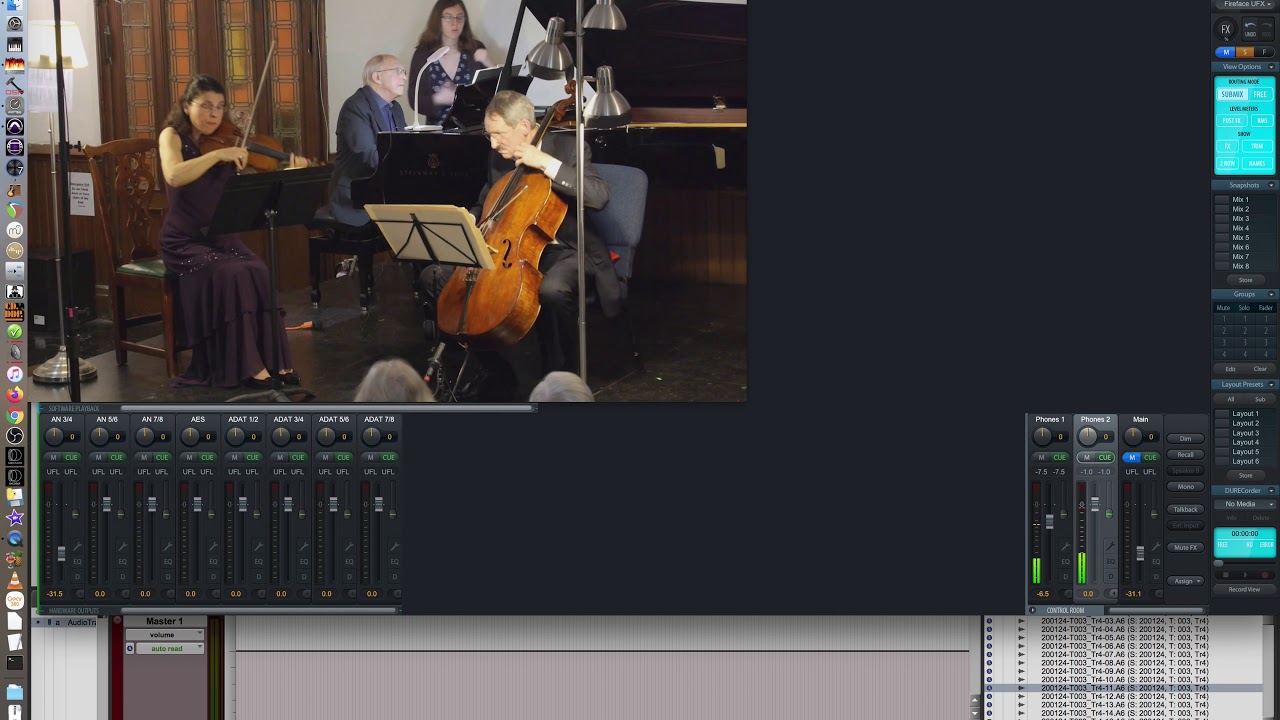Viewport: 1280px width, 720px height.
Task: Open the wrench settings for Phones 2
Action: pos(1110,547)
